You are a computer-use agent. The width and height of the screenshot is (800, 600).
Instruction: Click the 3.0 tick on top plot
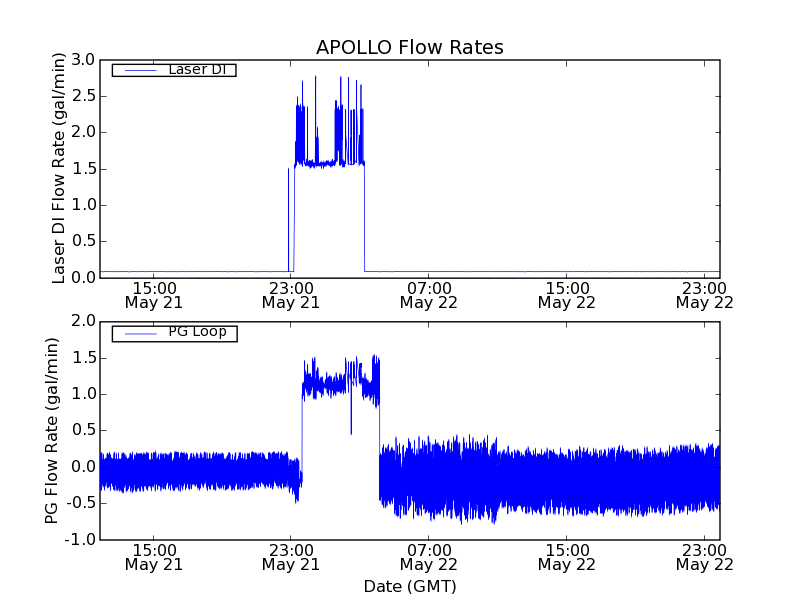(83, 60)
